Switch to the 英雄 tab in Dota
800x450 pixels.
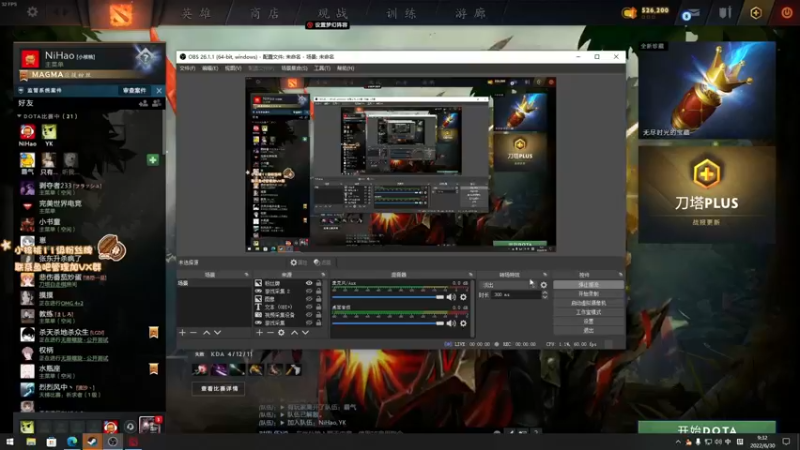(x=197, y=13)
